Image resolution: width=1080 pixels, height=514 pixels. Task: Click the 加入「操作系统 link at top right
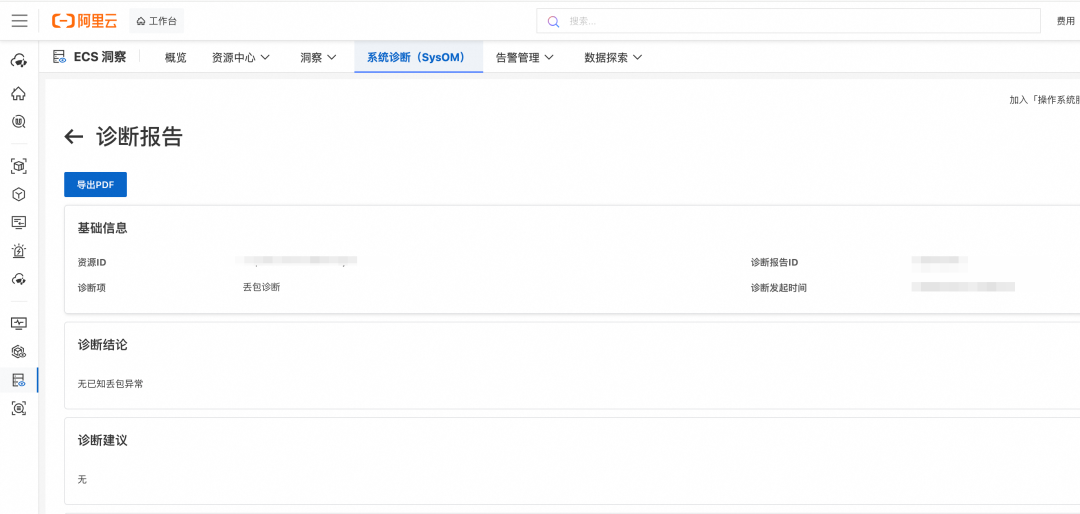(1044, 100)
